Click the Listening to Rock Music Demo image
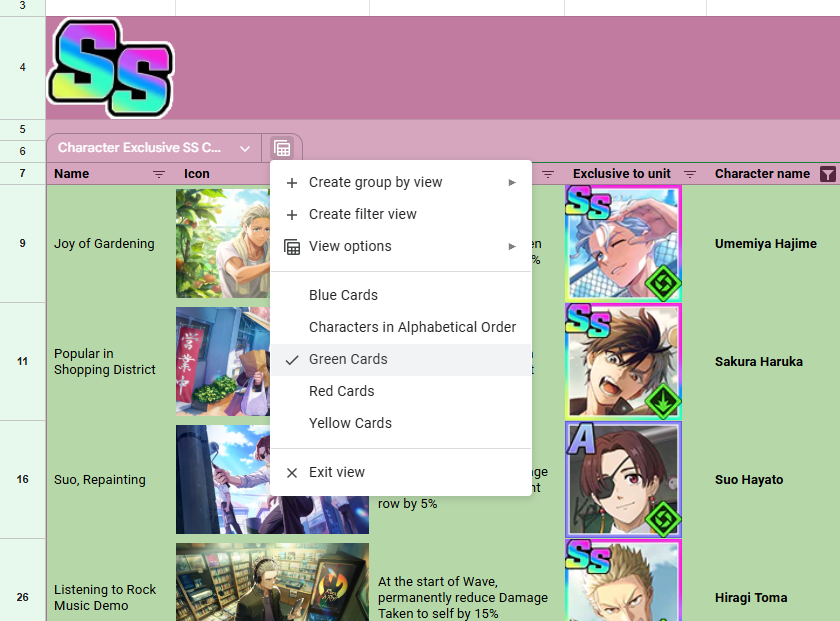The height and width of the screenshot is (621, 840). click(272, 582)
